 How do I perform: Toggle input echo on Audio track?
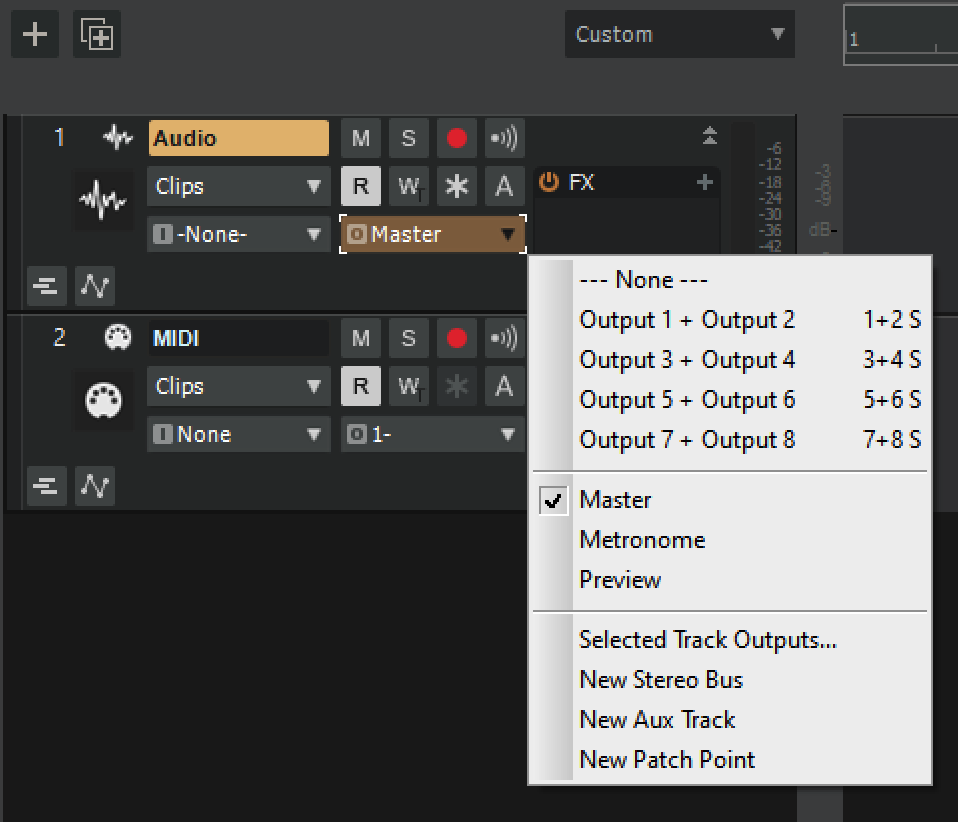point(504,138)
